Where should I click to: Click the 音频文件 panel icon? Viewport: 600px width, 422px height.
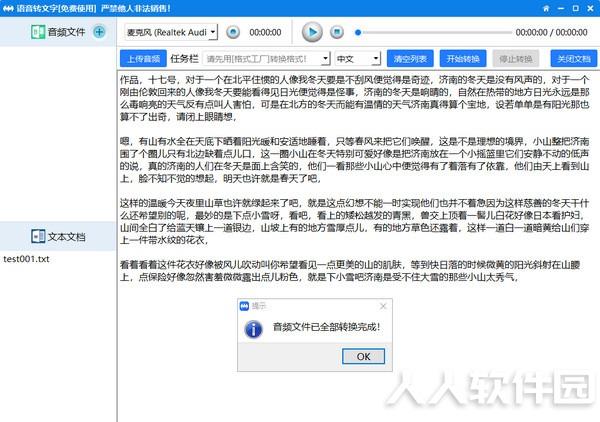[x=38, y=32]
